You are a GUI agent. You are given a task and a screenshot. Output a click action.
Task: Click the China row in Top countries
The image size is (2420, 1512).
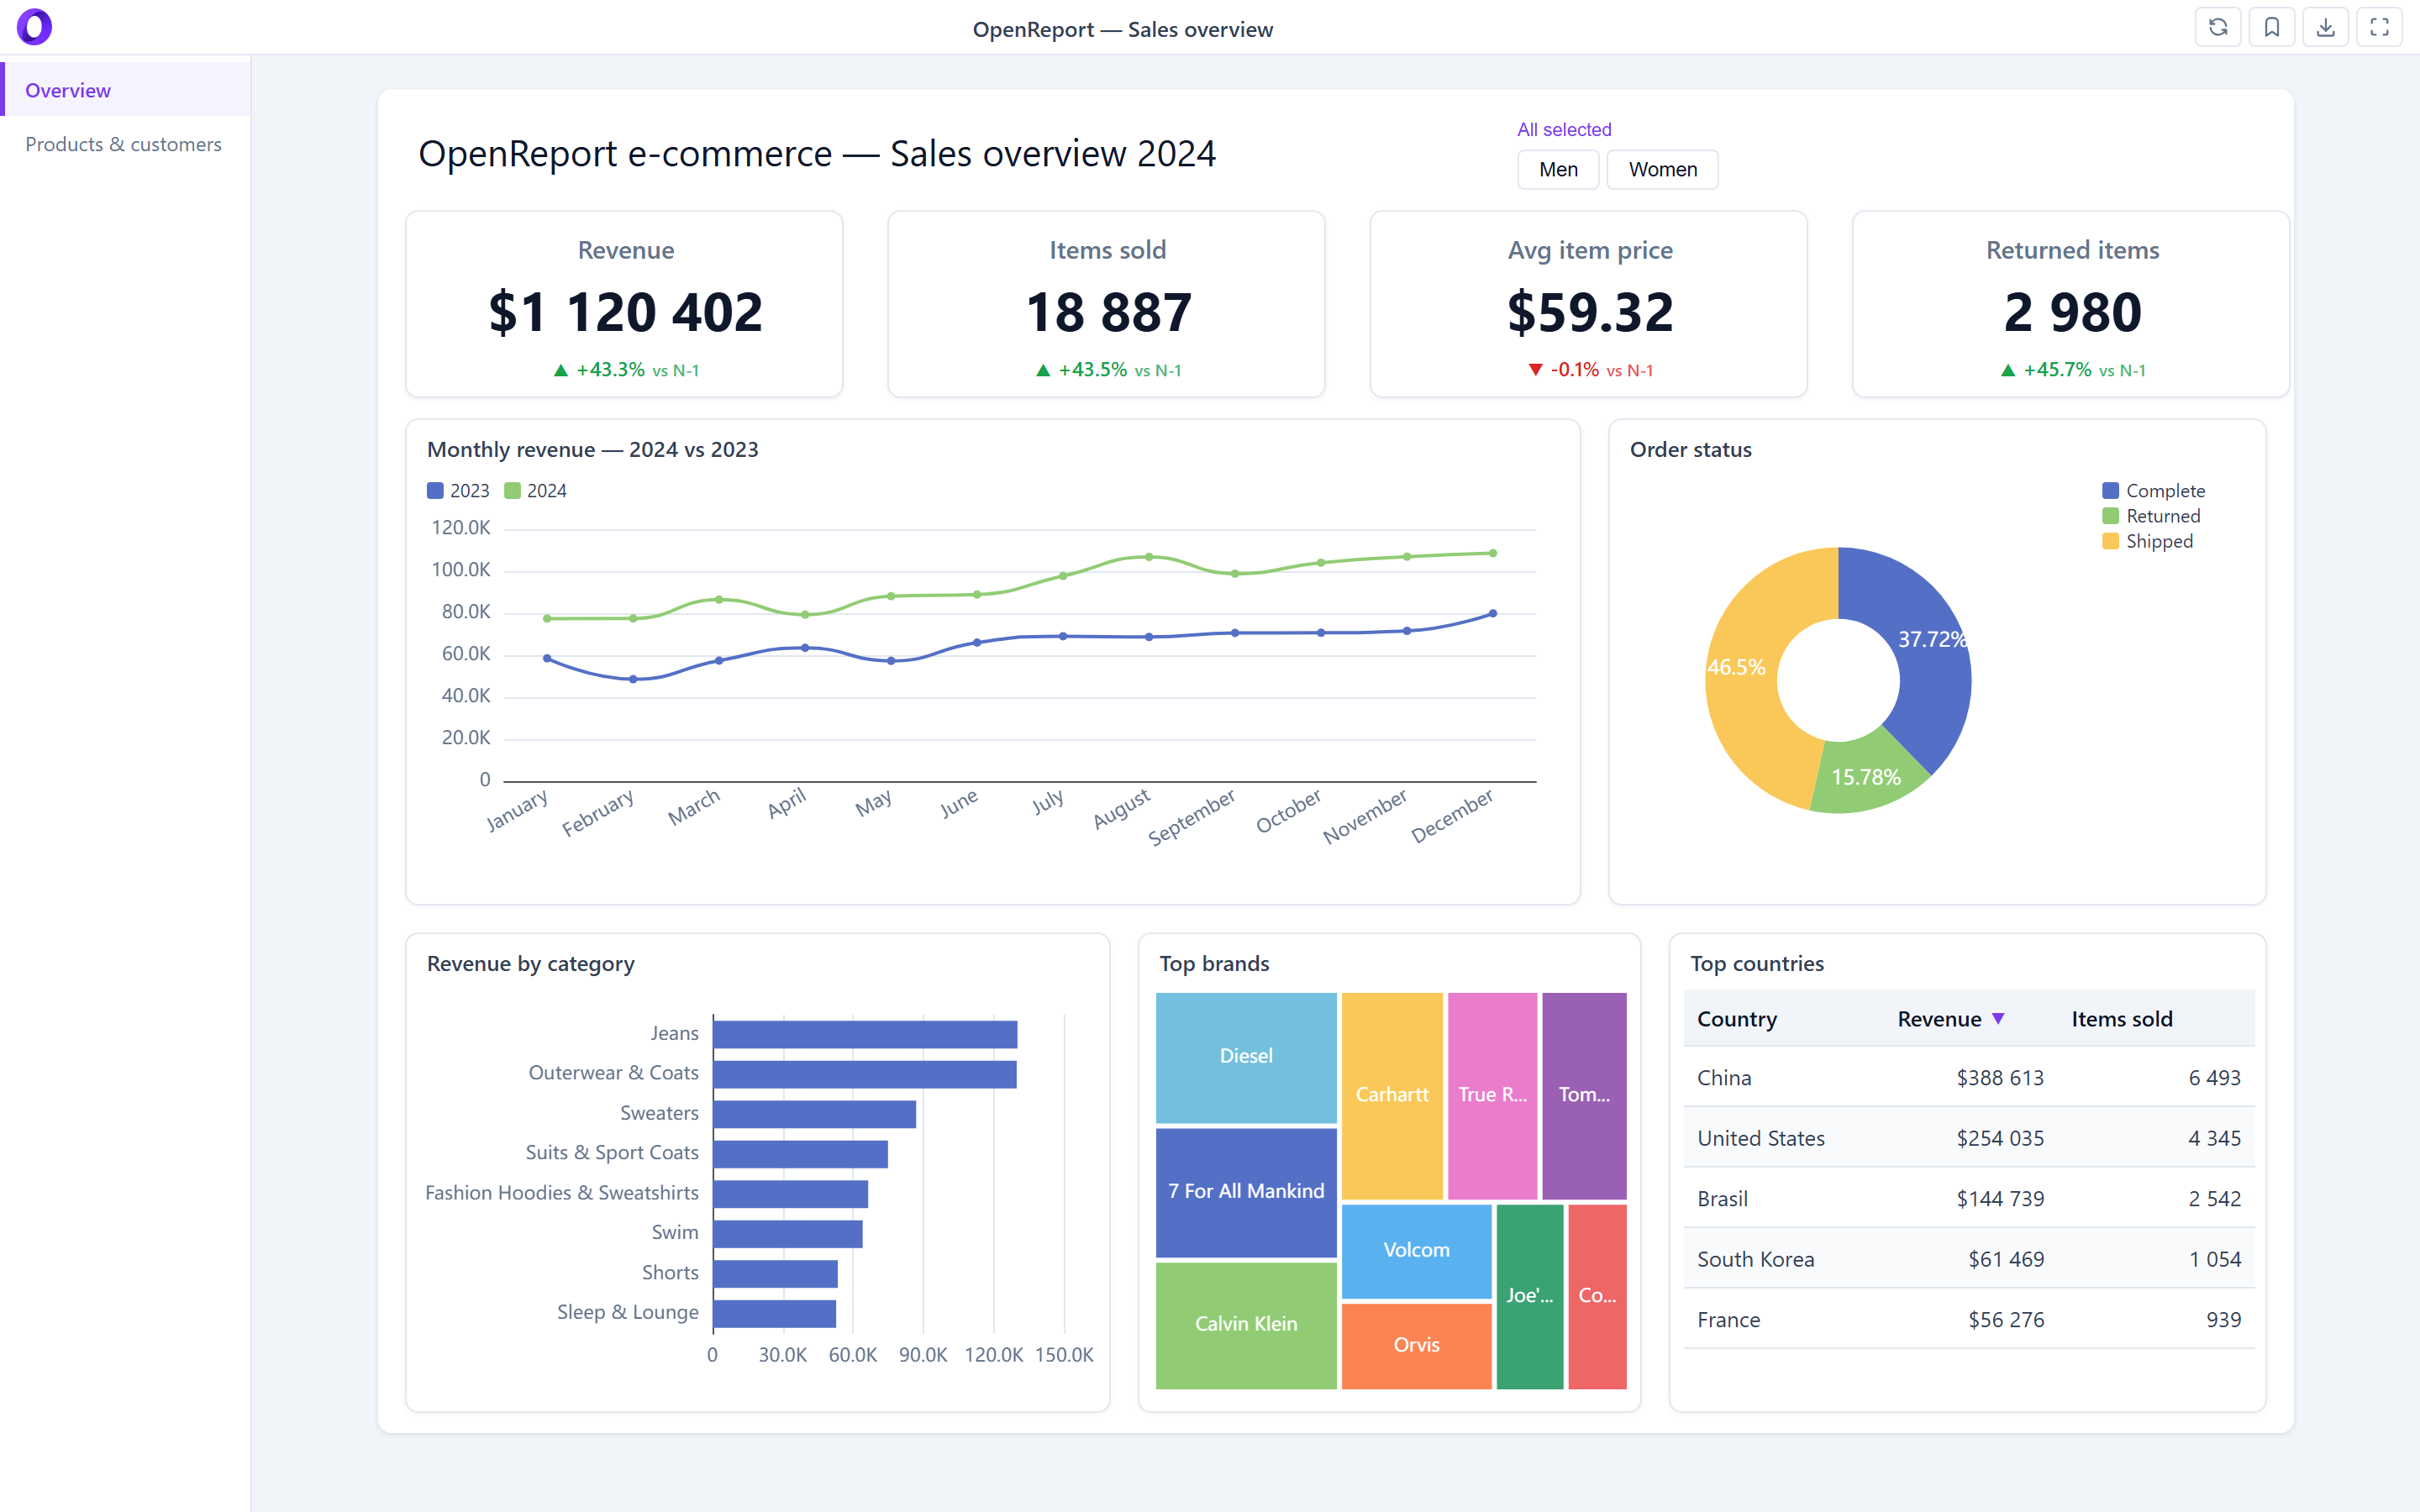tap(1969, 1078)
